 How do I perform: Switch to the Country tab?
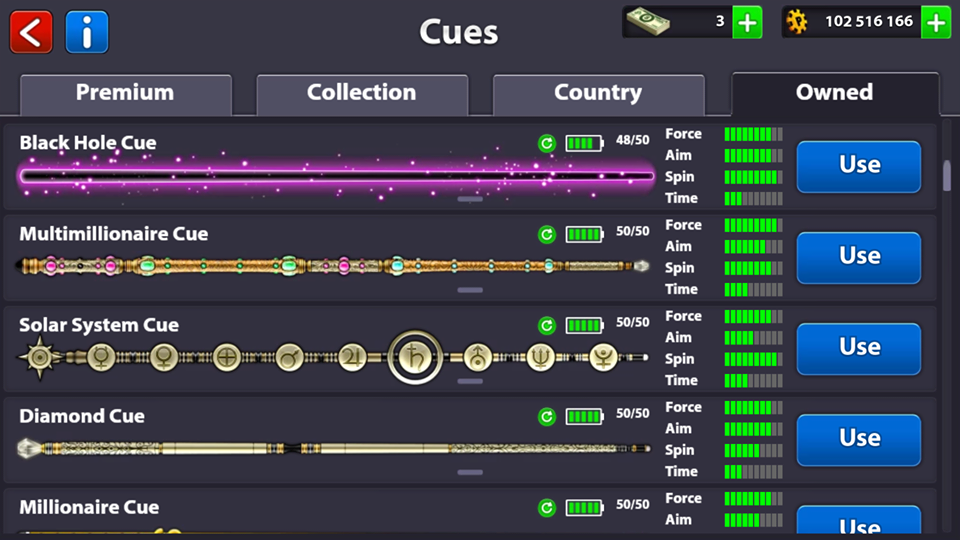click(x=598, y=94)
